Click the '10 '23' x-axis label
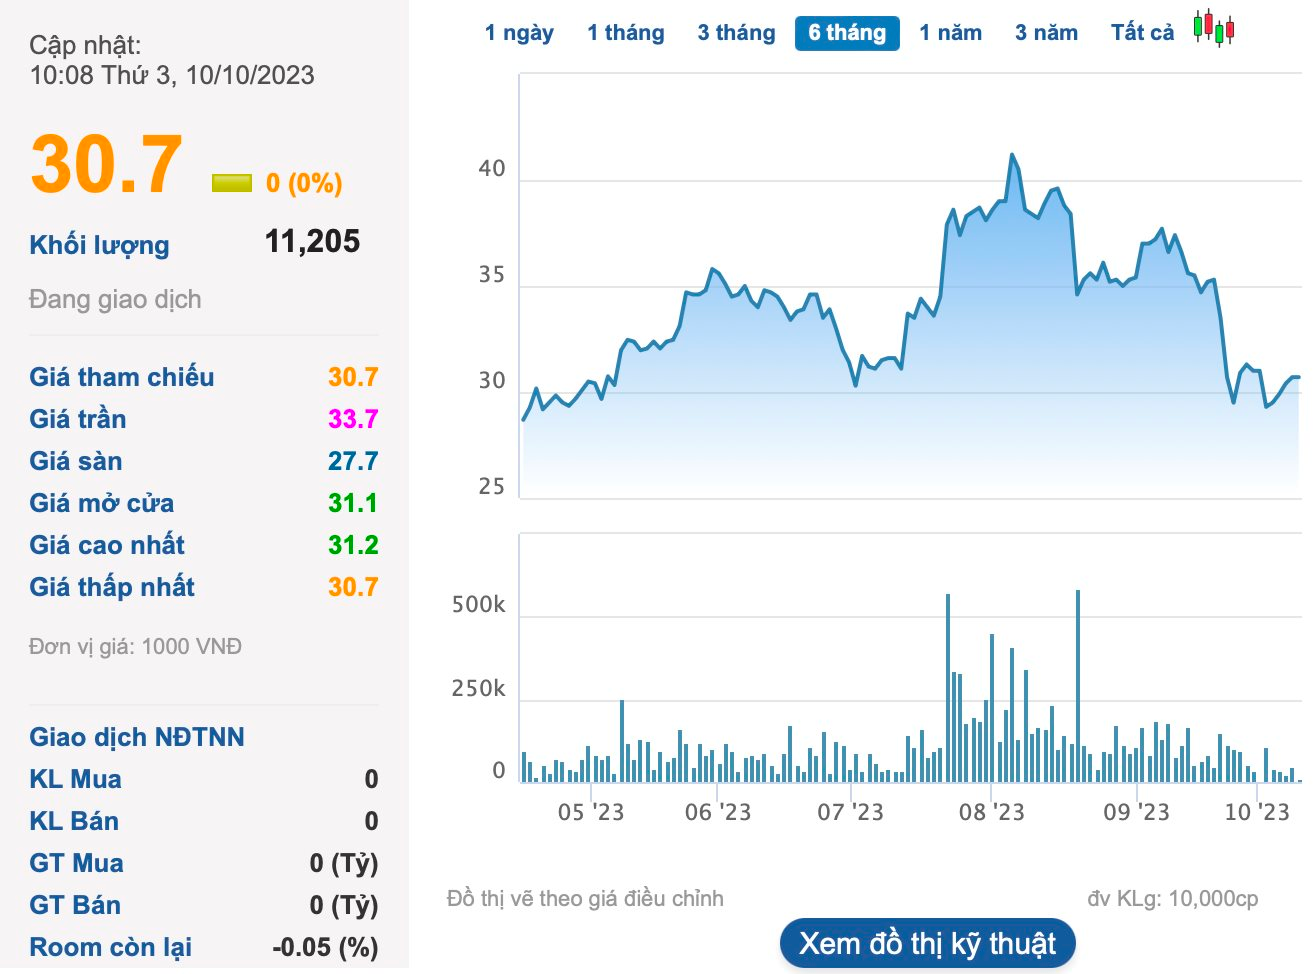1314x974 pixels. pyautogui.click(x=1257, y=812)
